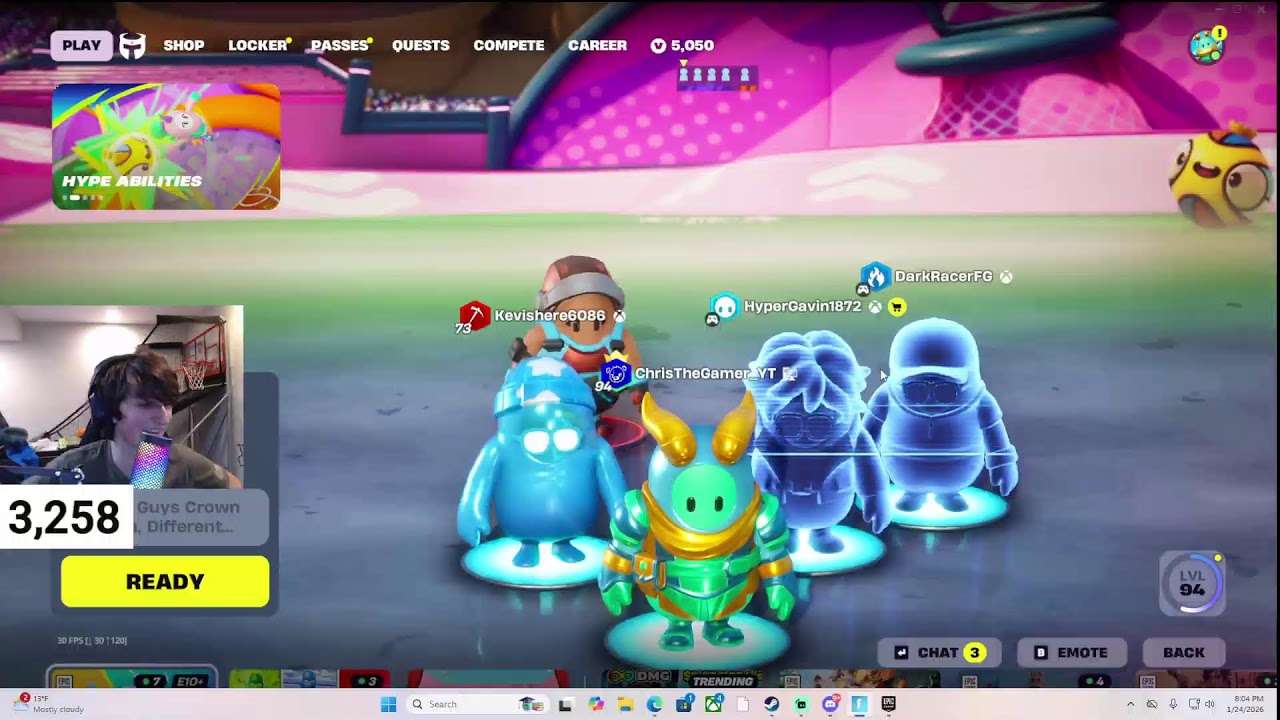The image size is (1280, 720).
Task: Click the yellow READY button
Action: click(165, 581)
